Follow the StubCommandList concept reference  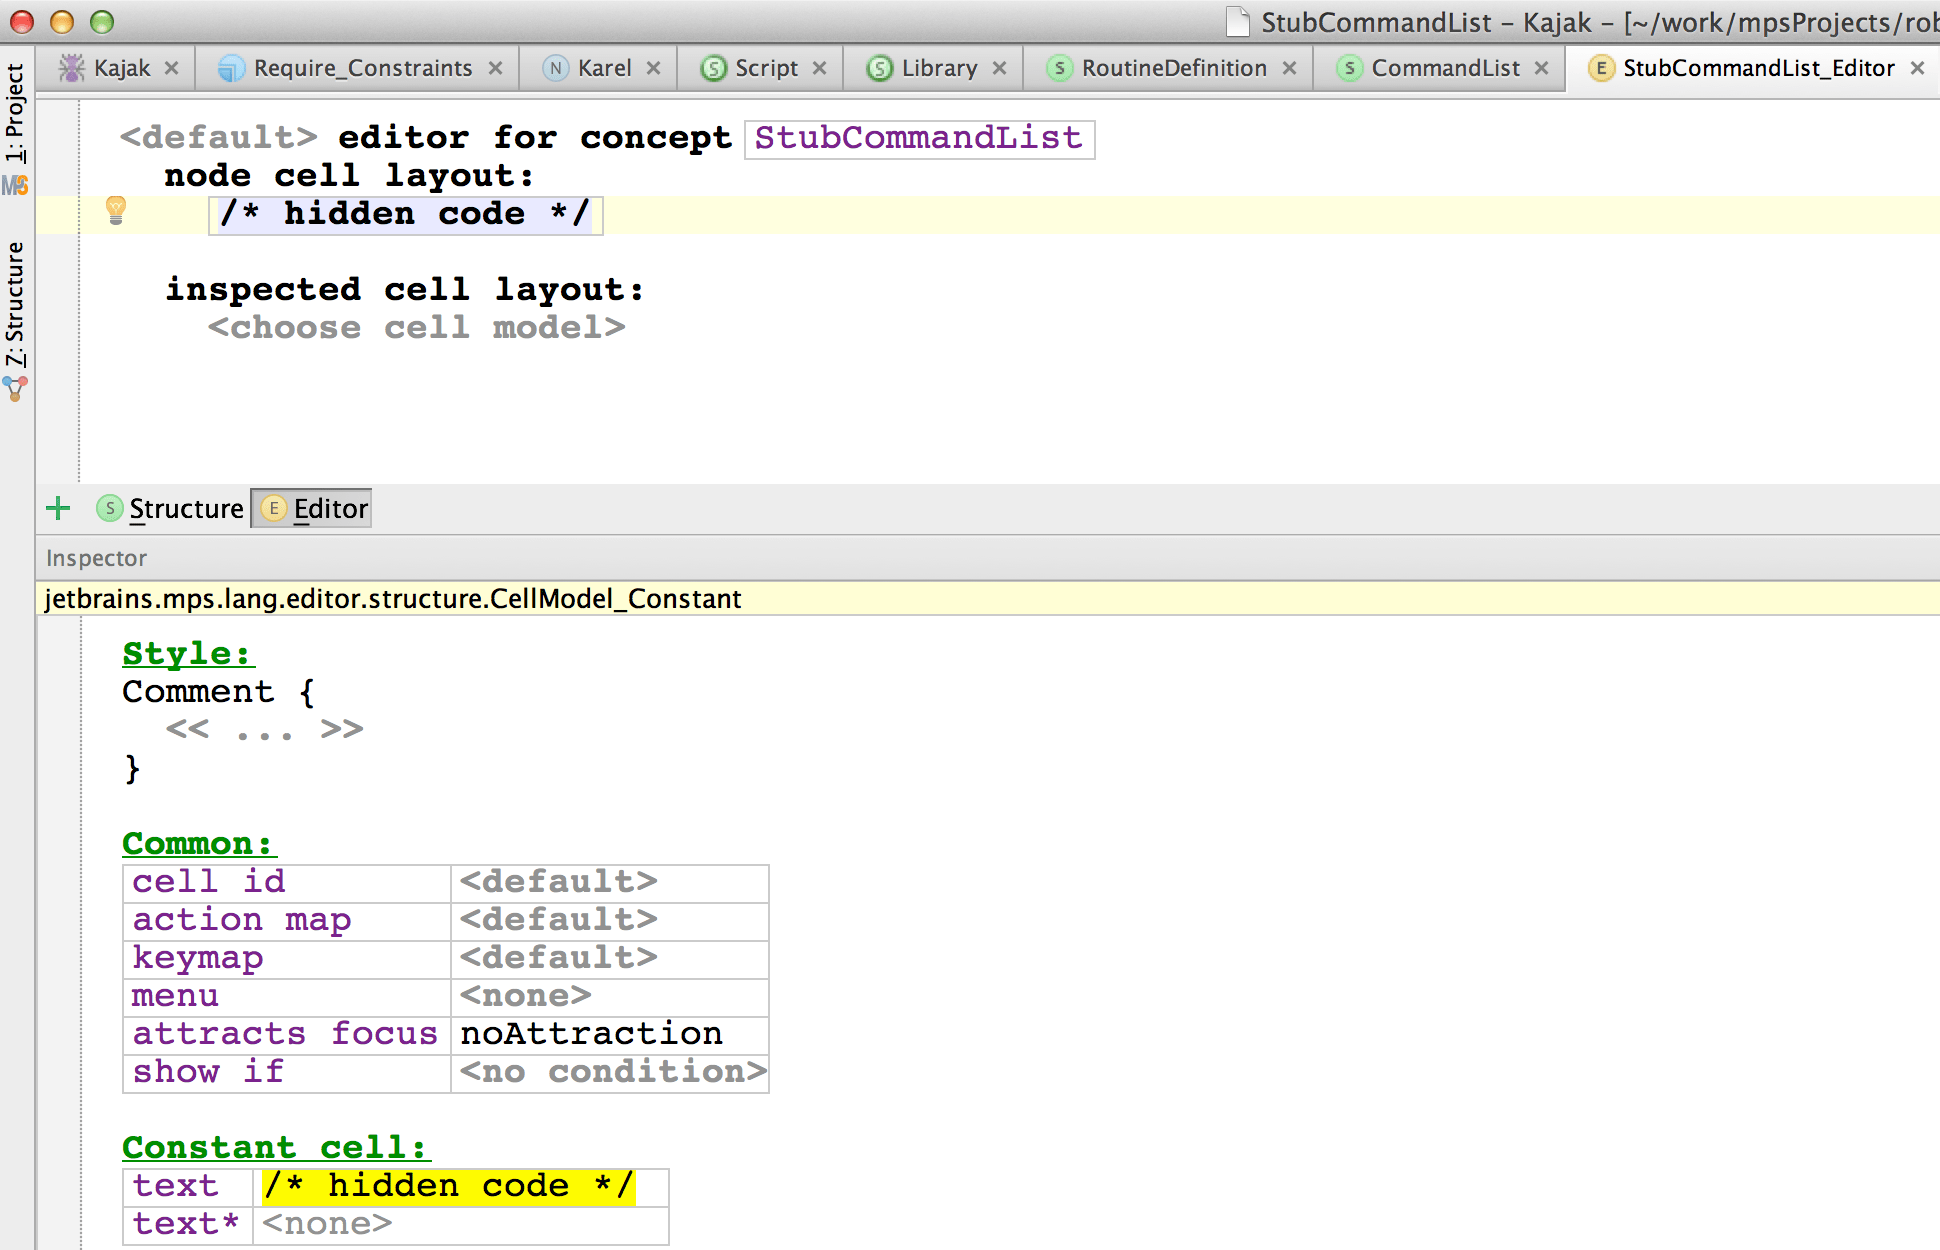(918, 138)
